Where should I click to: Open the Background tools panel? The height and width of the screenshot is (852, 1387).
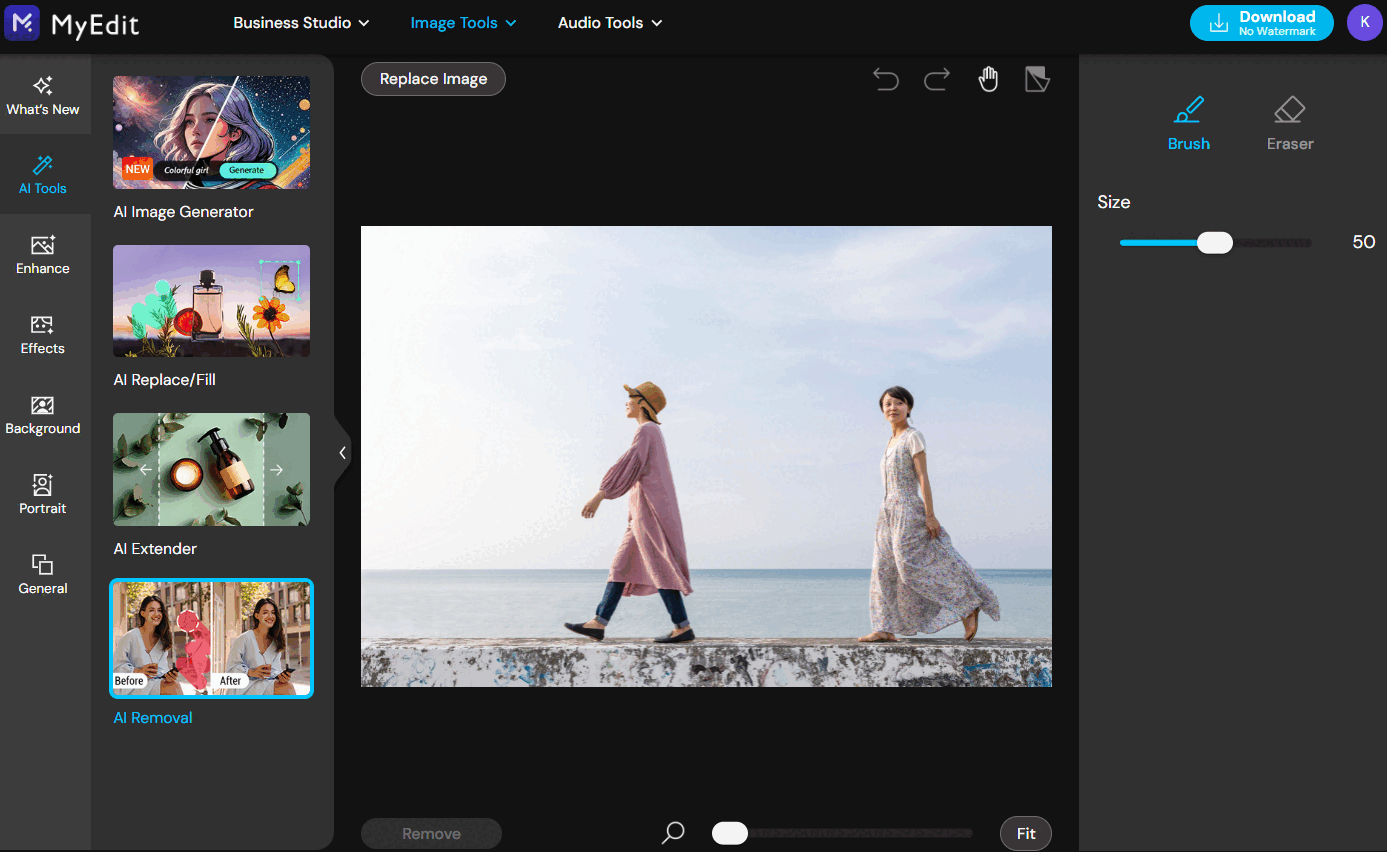tap(42, 414)
